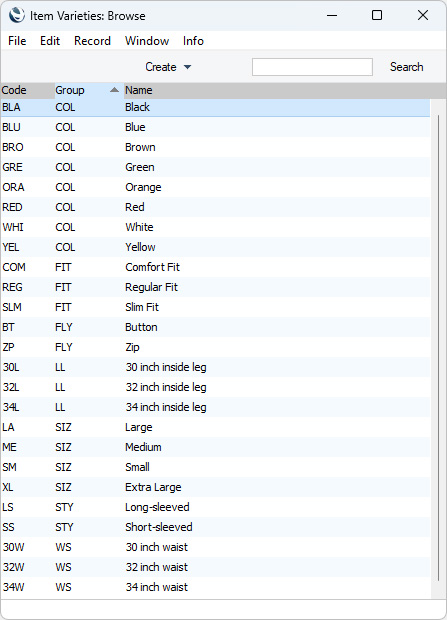Image resolution: width=447 pixels, height=620 pixels.
Task: Select the 32 inch inside leg row
Action: (215, 387)
